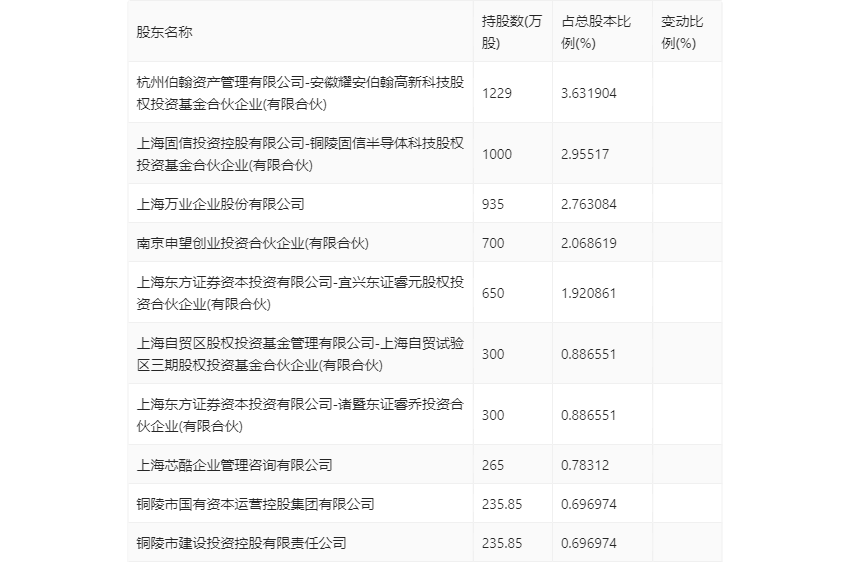Viewport: 850px width, 562px height.
Task: Click the holding value 1000
Action: (497, 154)
